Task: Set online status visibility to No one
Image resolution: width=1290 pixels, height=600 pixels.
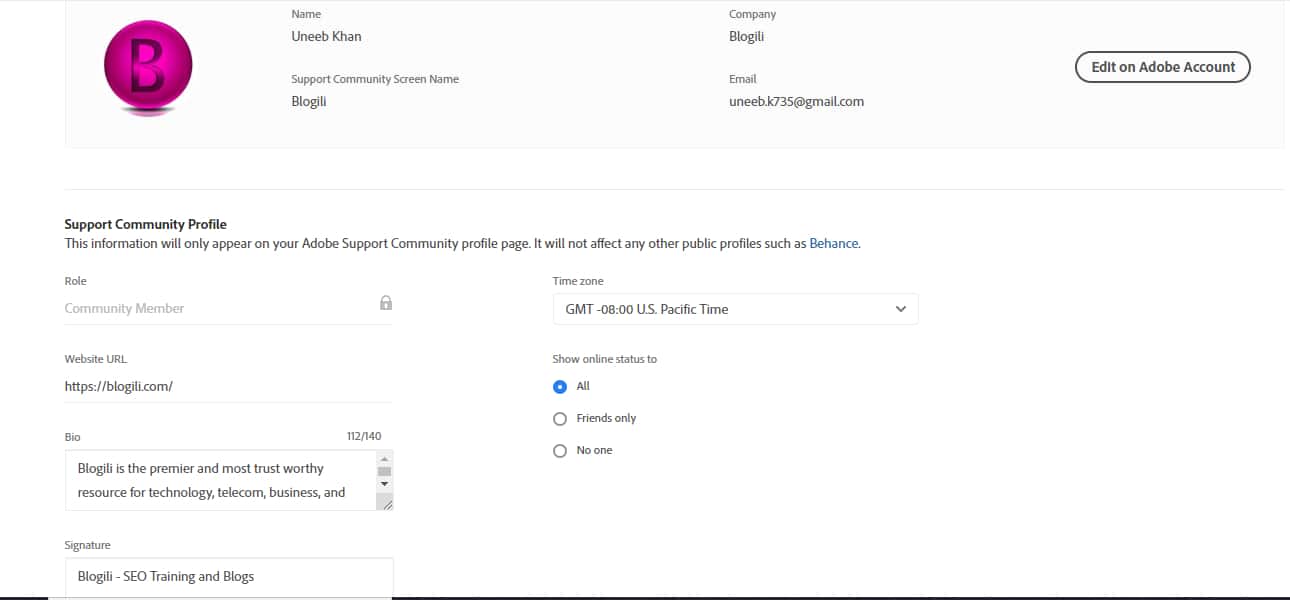Action: click(x=560, y=451)
